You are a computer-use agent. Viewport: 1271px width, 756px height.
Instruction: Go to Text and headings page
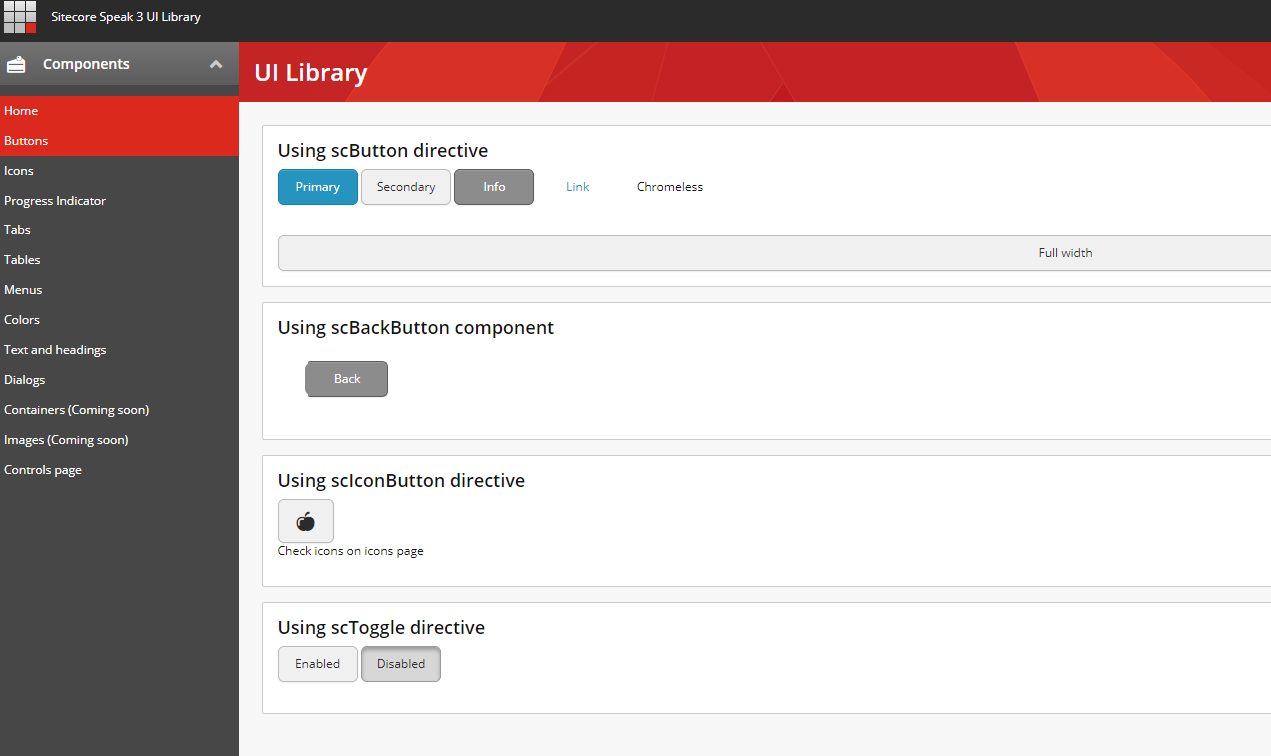tap(55, 349)
